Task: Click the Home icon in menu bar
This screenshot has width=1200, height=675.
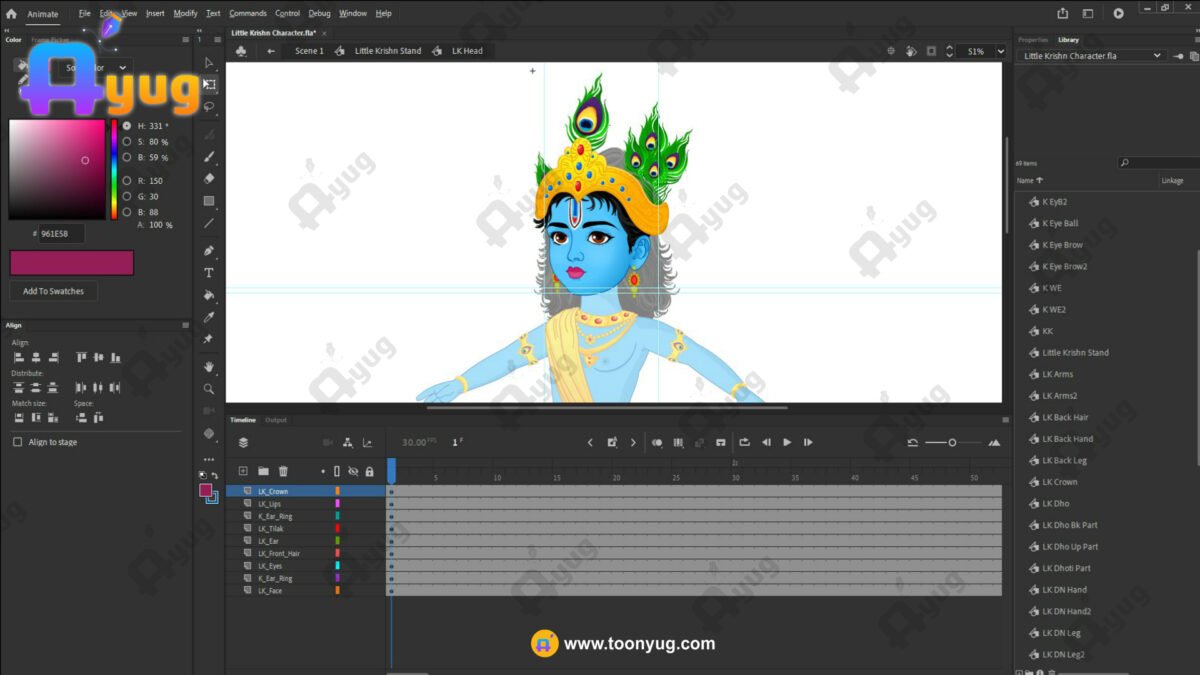Action: (x=11, y=14)
